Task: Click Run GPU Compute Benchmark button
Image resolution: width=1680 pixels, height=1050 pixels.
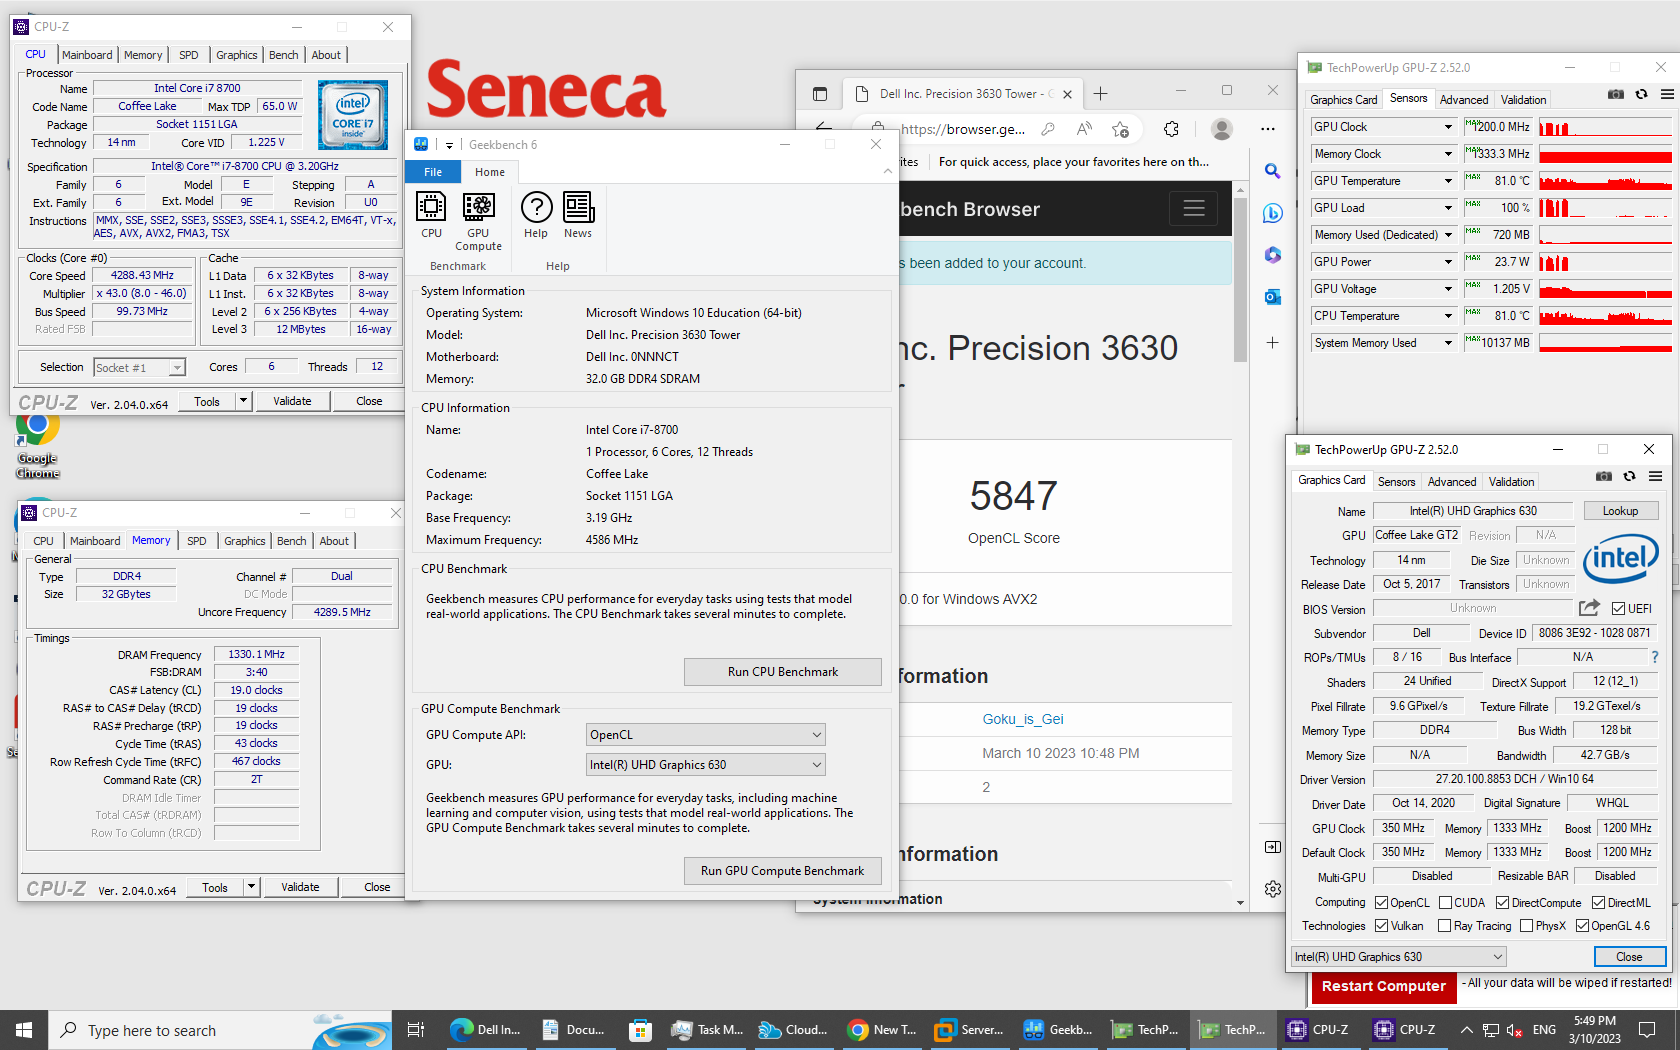Action: pyautogui.click(x=783, y=871)
